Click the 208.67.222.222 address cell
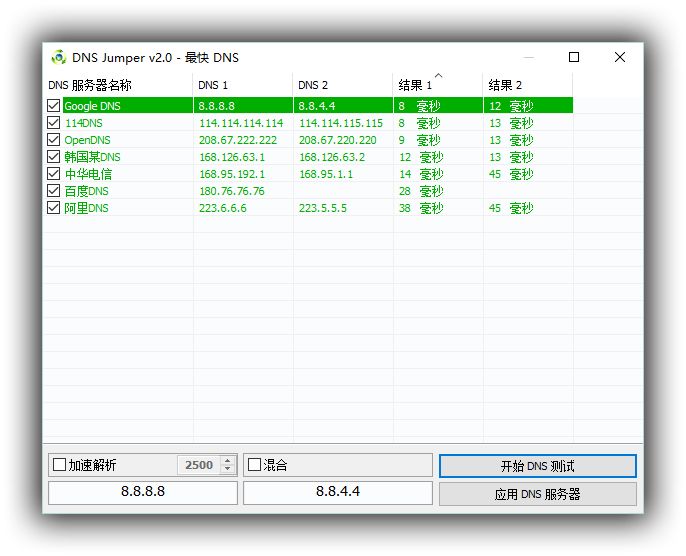The width and height of the screenshot is (686, 556). coord(238,140)
